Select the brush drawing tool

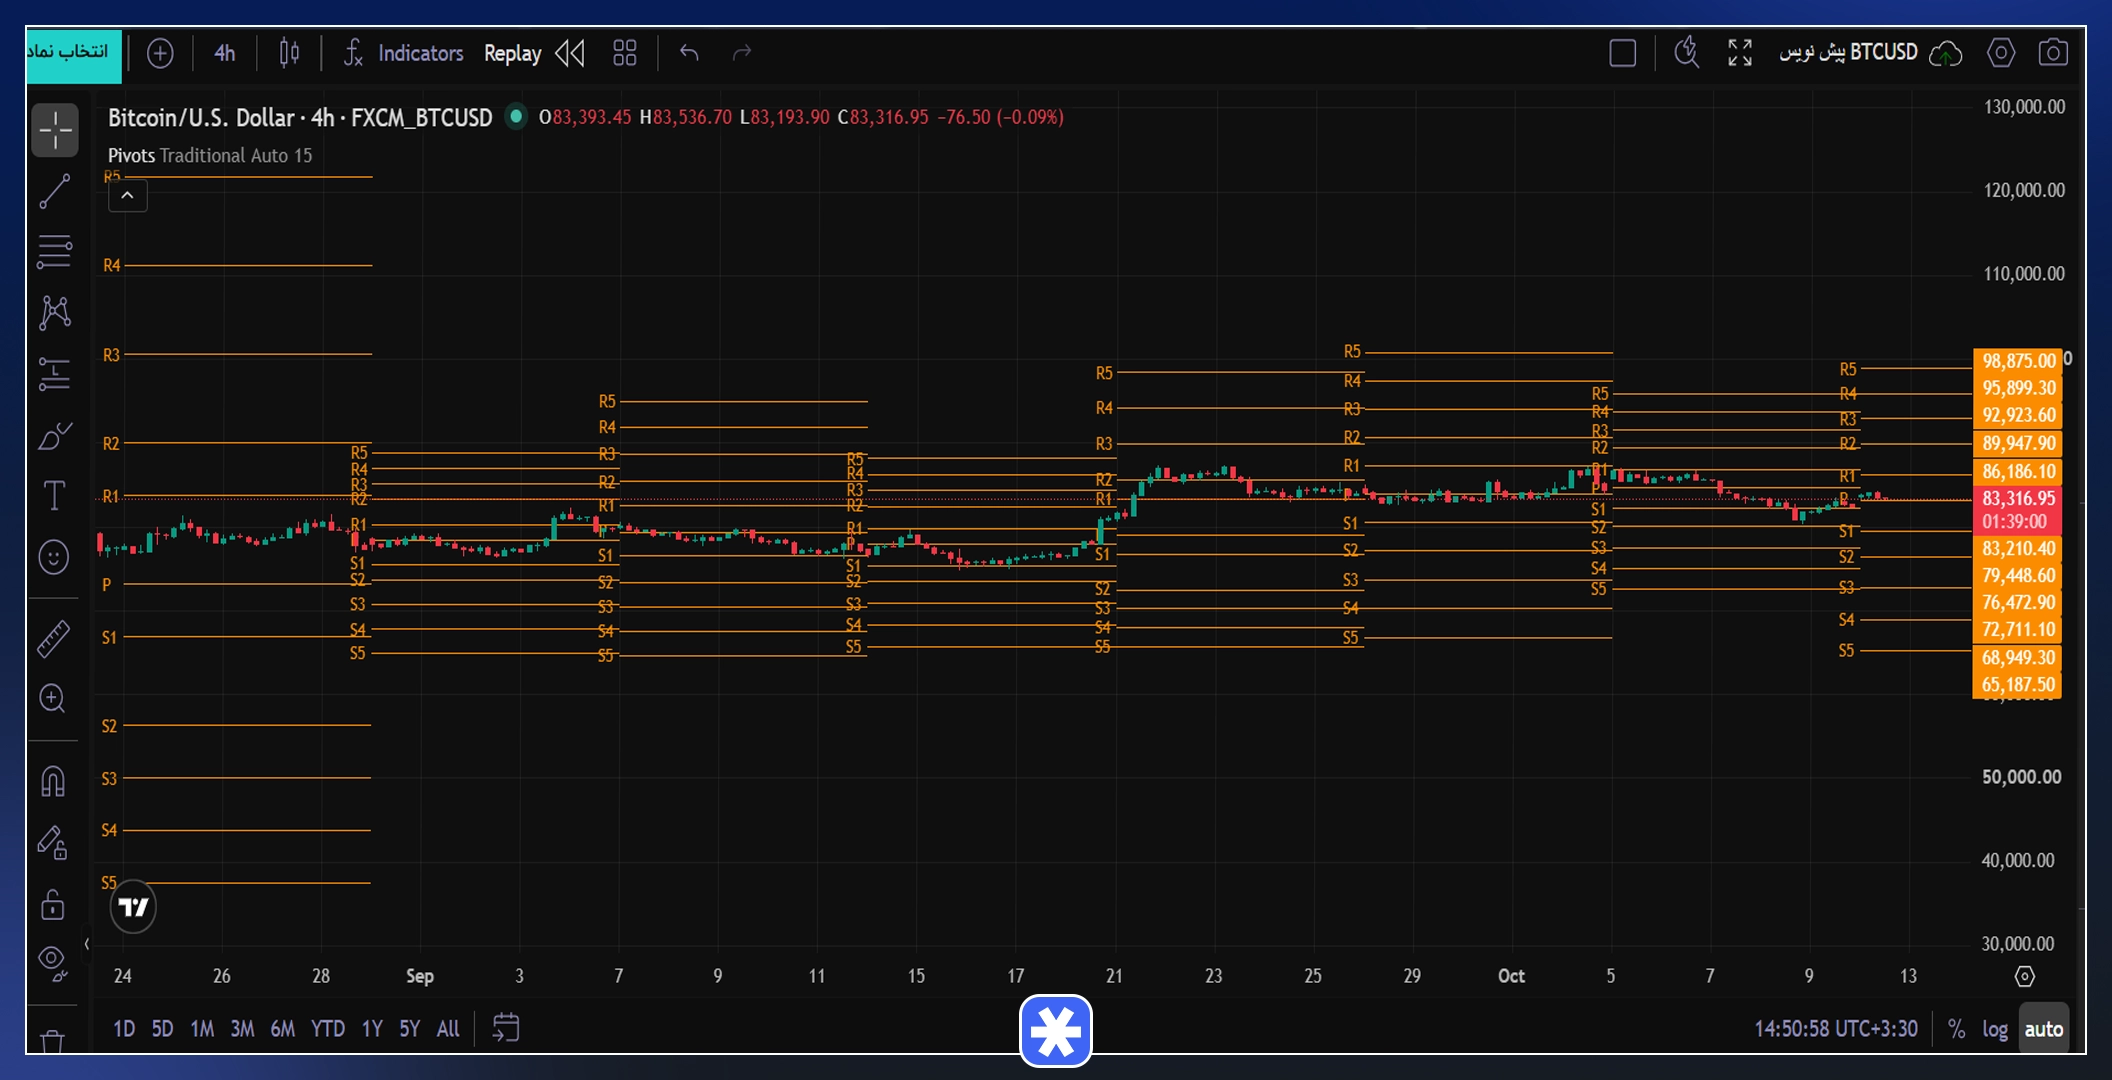point(55,436)
